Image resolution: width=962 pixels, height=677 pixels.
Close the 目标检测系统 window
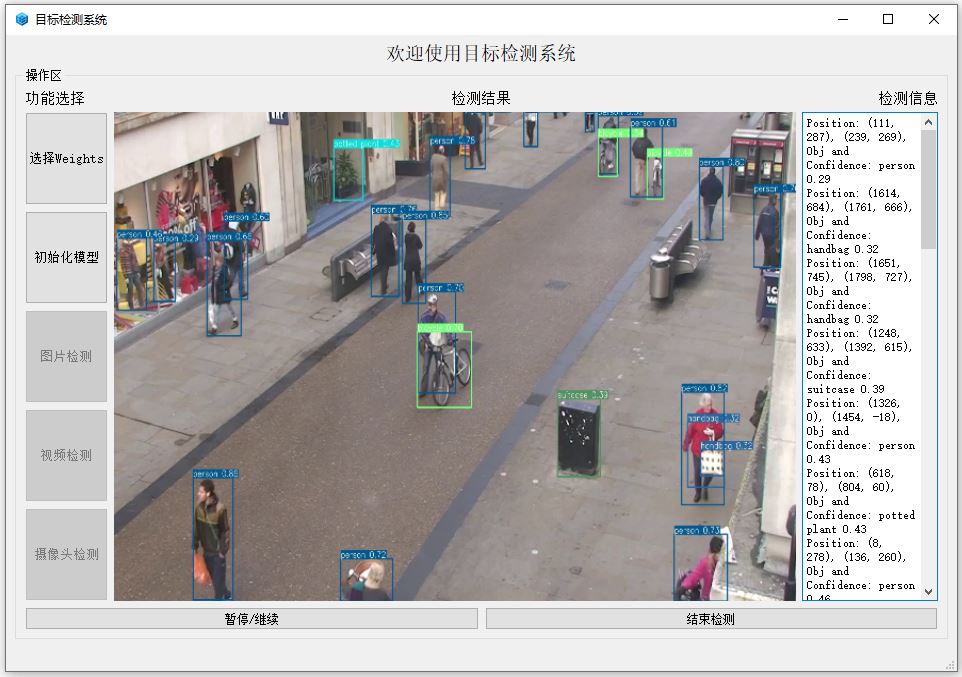(934, 20)
